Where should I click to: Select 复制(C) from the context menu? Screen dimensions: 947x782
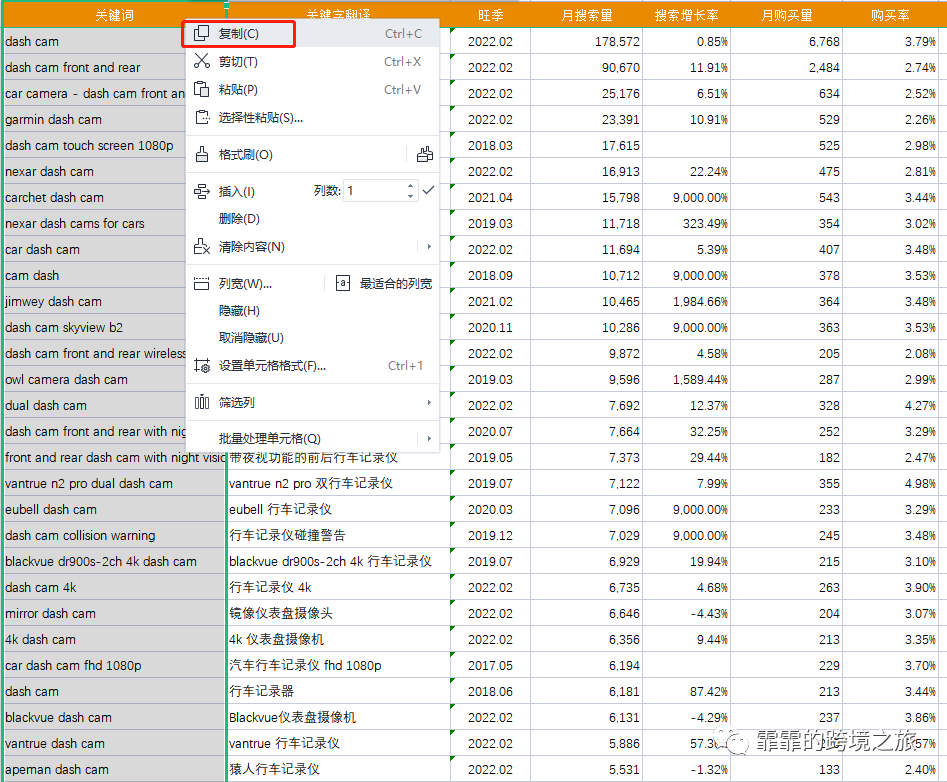tap(238, 33)
